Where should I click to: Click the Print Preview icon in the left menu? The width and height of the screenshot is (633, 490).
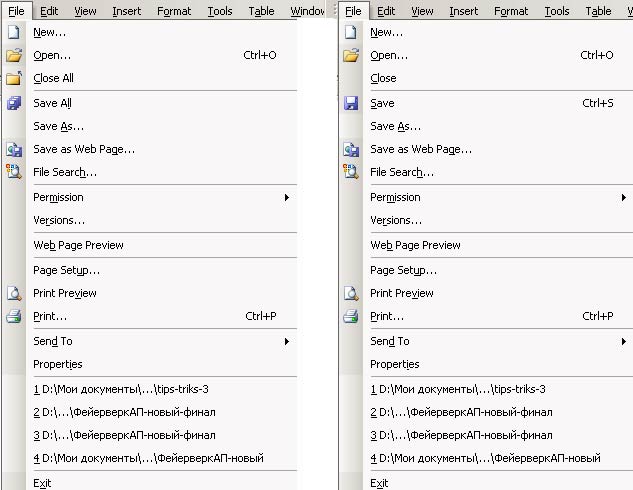click(x=14, y=293)
